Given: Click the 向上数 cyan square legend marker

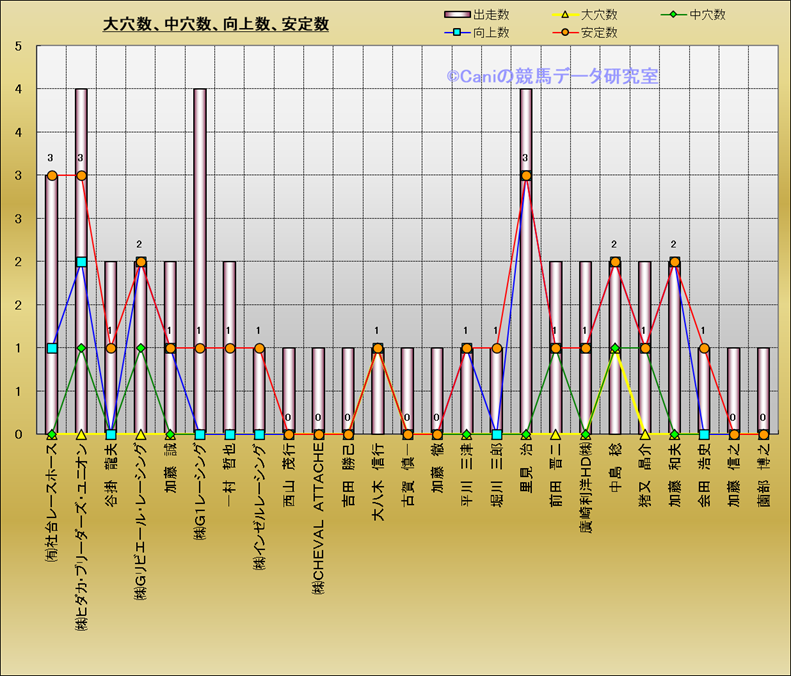Looking at the screenshot, I should click(456, 33).
